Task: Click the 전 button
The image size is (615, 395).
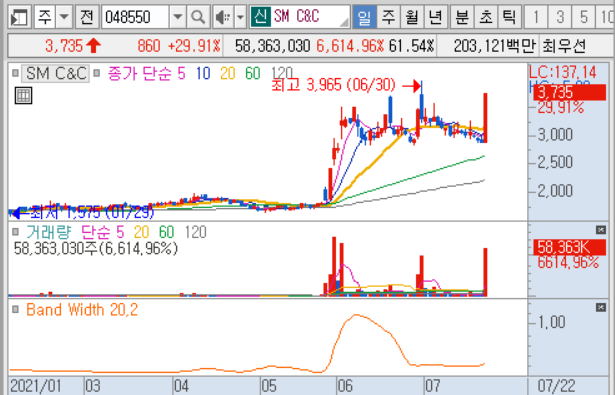Action: [x=86, y=17]
